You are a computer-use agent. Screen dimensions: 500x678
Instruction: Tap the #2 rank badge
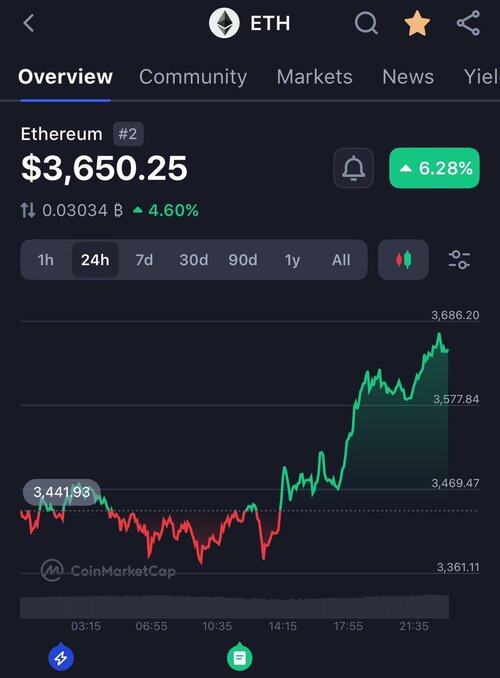pyautogui.click(x=128, y=134)
